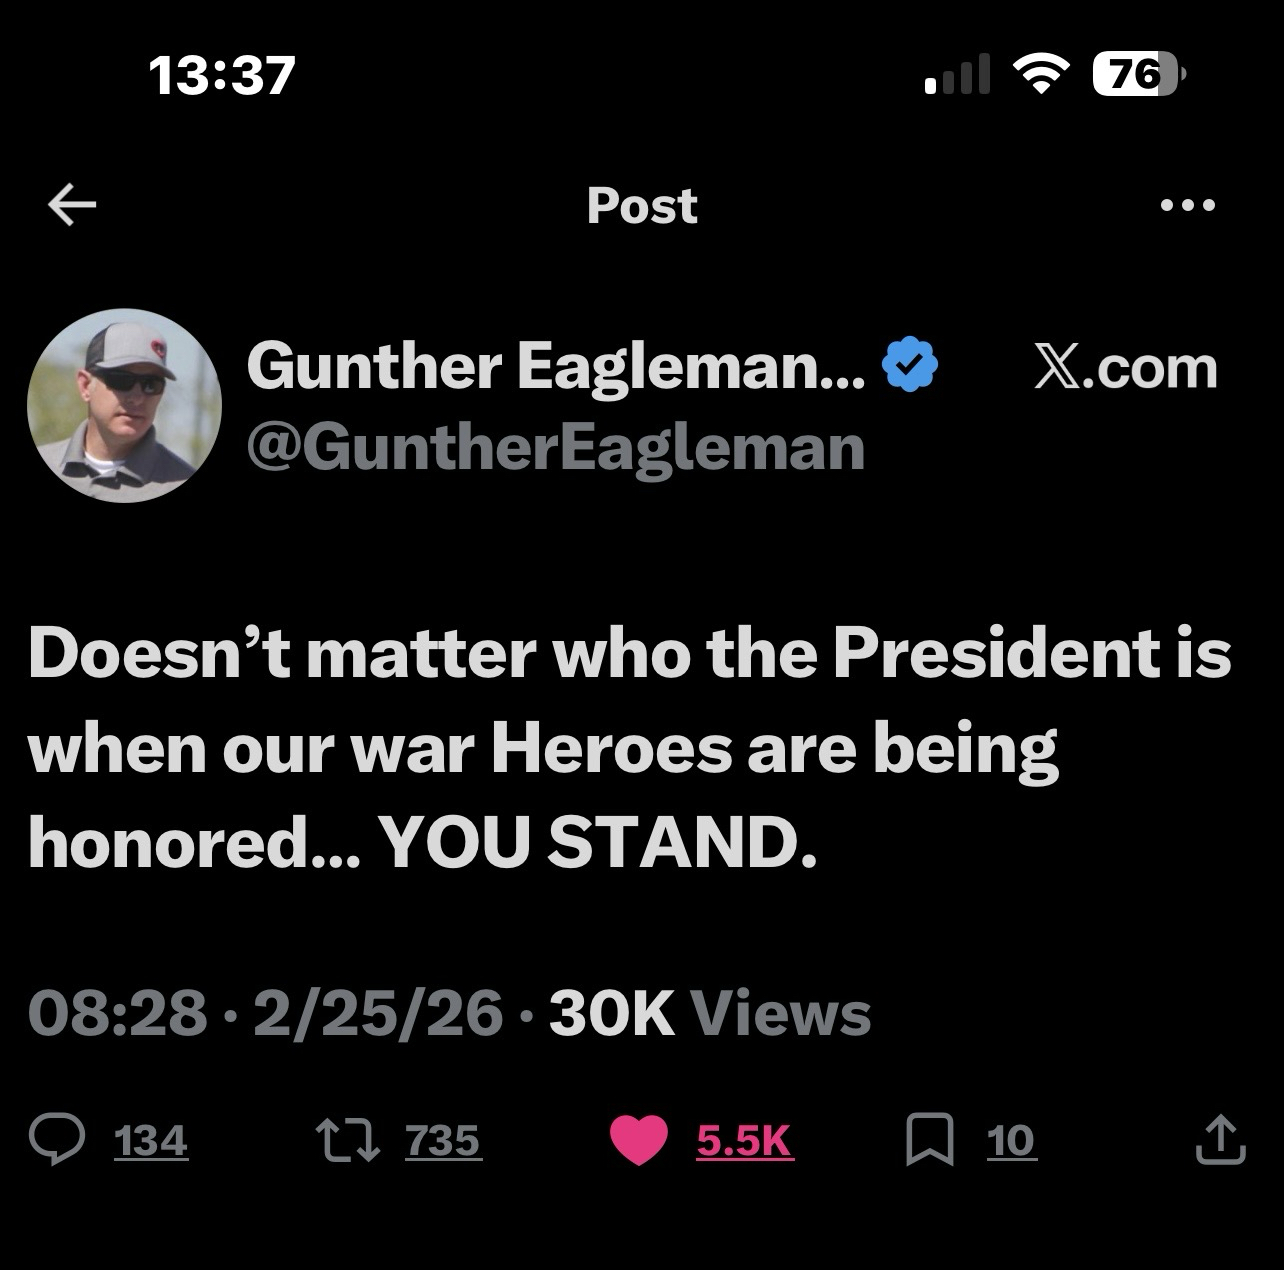This screenshot has width=1284, height=1270.
Task: View the 5.5K likes count
Action: 745,1141
